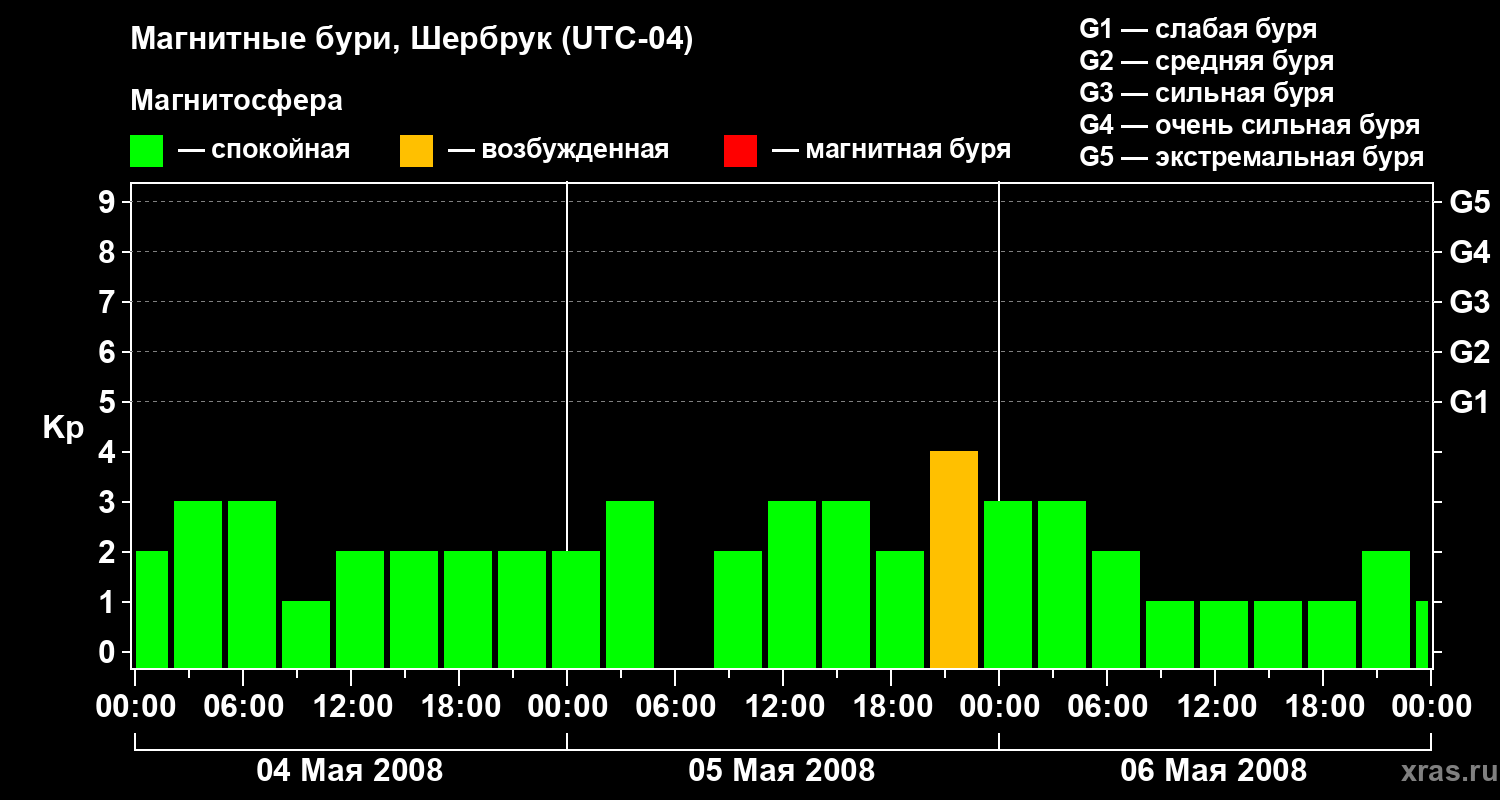Click the '05 Мая 2008' date label
1500x800 pixels.
782,771
